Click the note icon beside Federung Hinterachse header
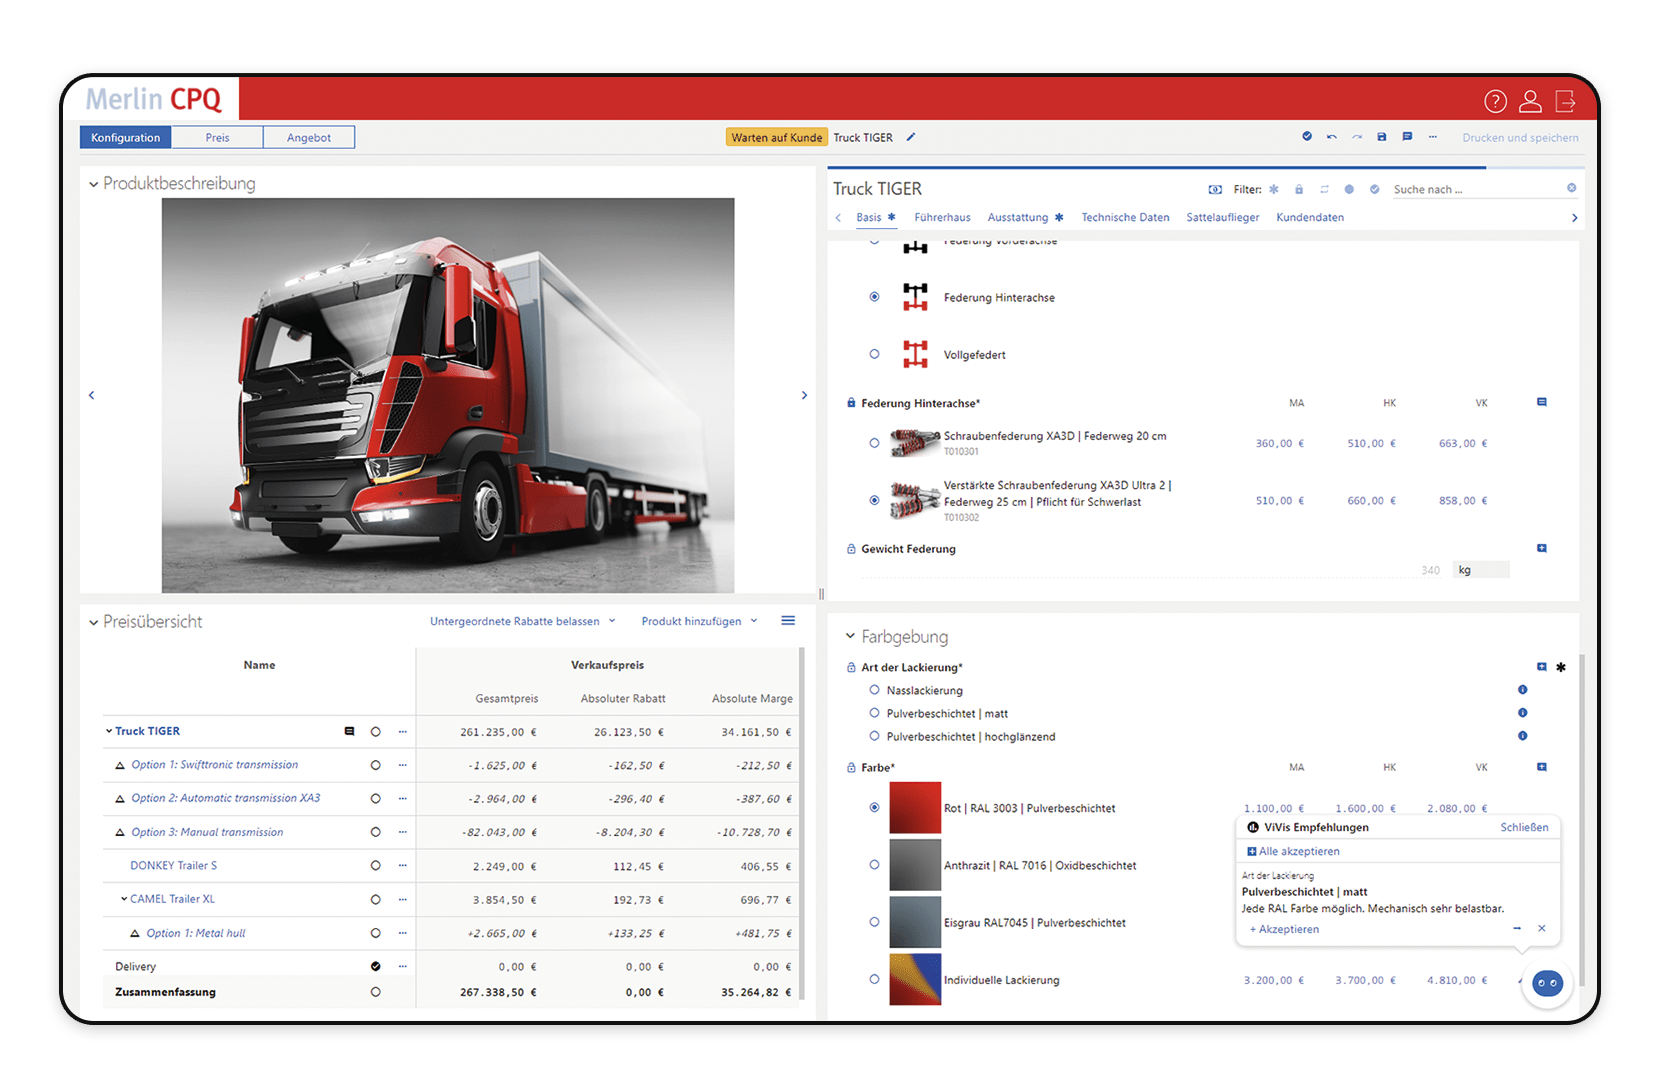 pos(1542,402)
